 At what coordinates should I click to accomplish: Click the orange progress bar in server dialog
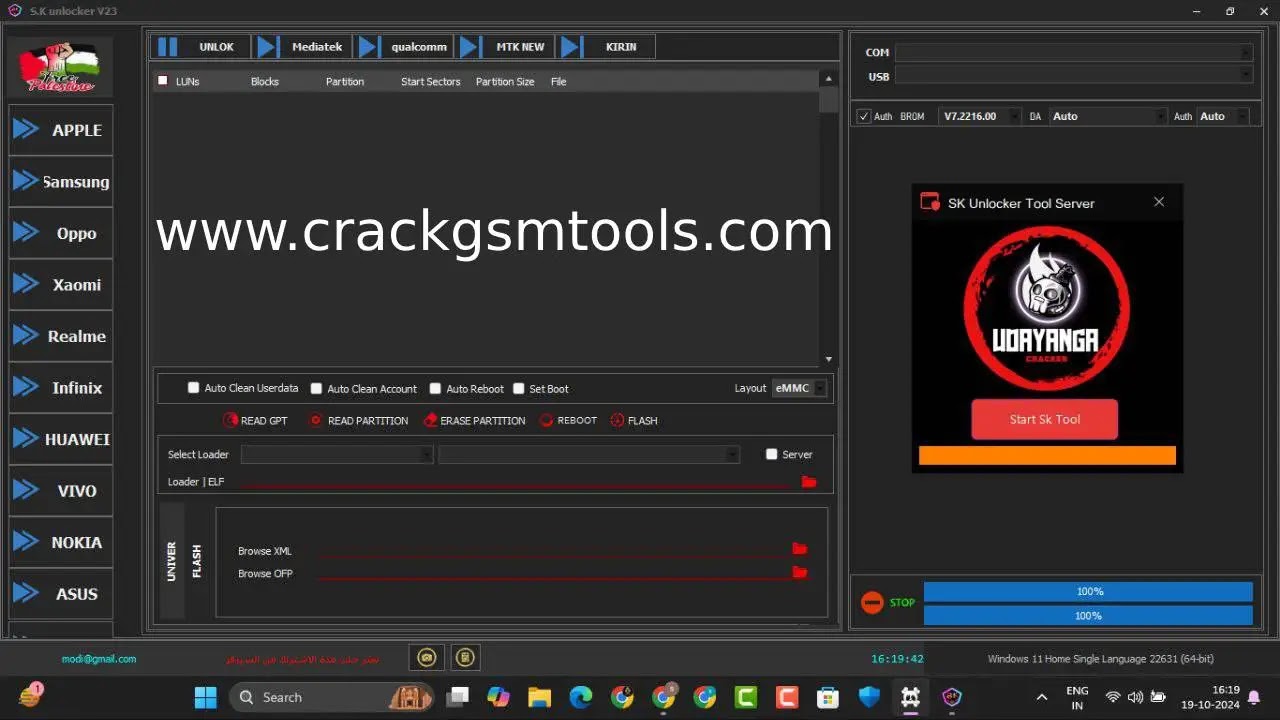[x=1047, y=456]
